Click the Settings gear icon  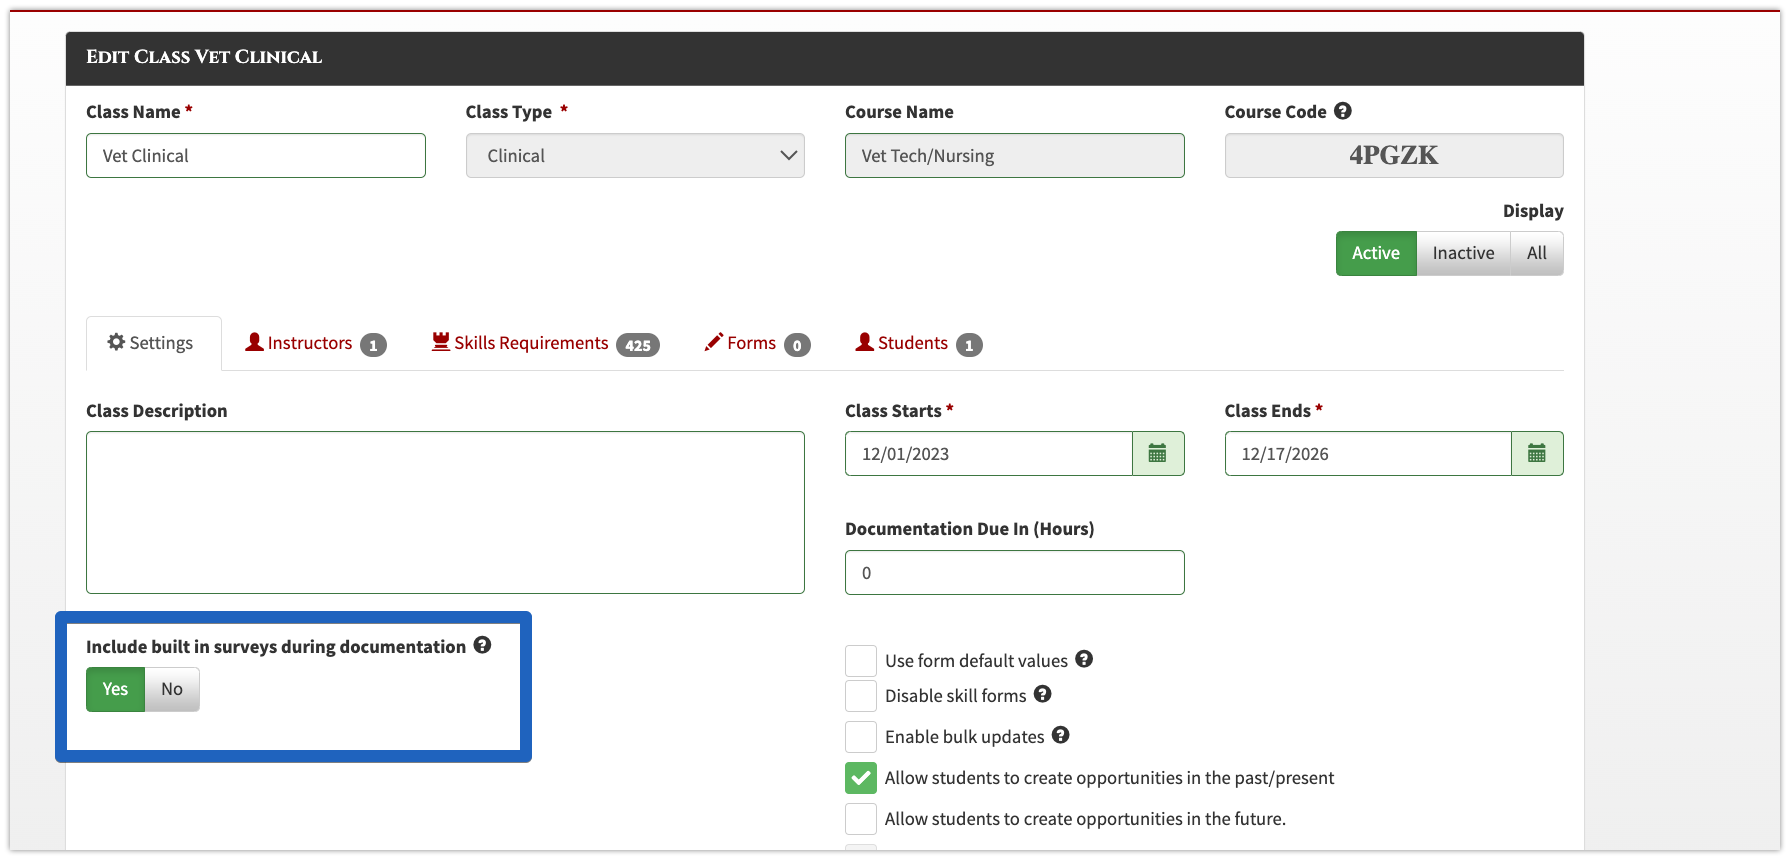[x=116, y=342]
